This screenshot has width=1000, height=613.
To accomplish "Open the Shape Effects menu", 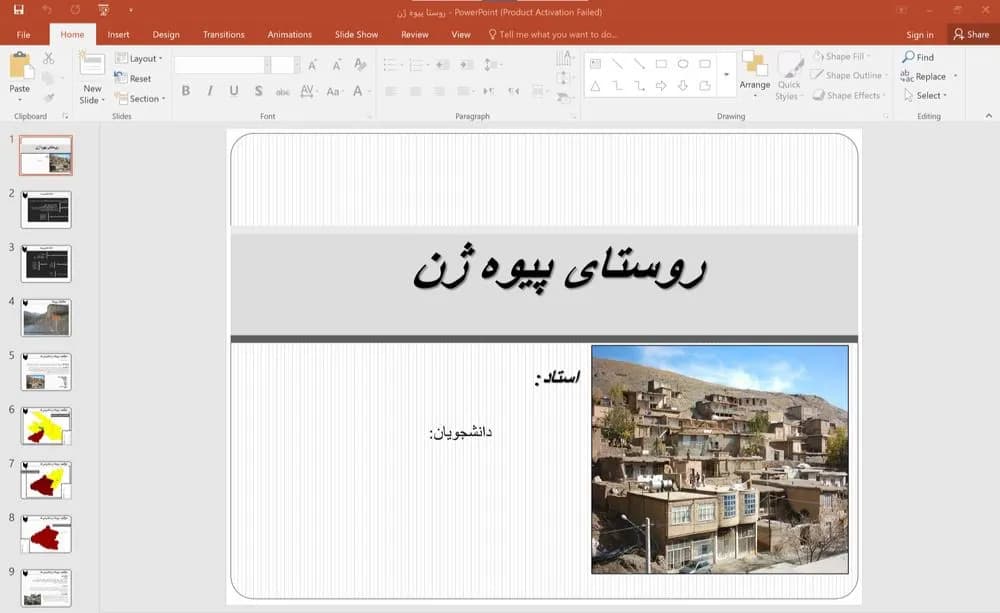I will tap(849, 95).
